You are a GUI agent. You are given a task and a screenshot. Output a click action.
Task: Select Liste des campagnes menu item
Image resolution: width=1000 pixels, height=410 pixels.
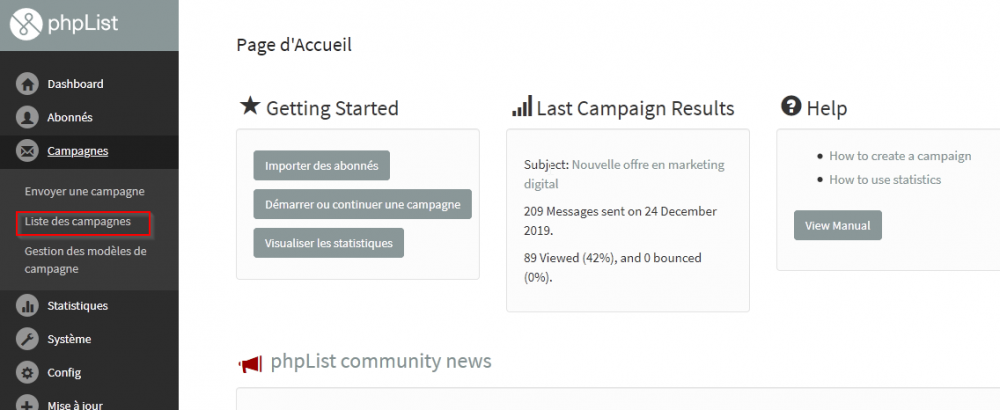(x=78, y=221)
